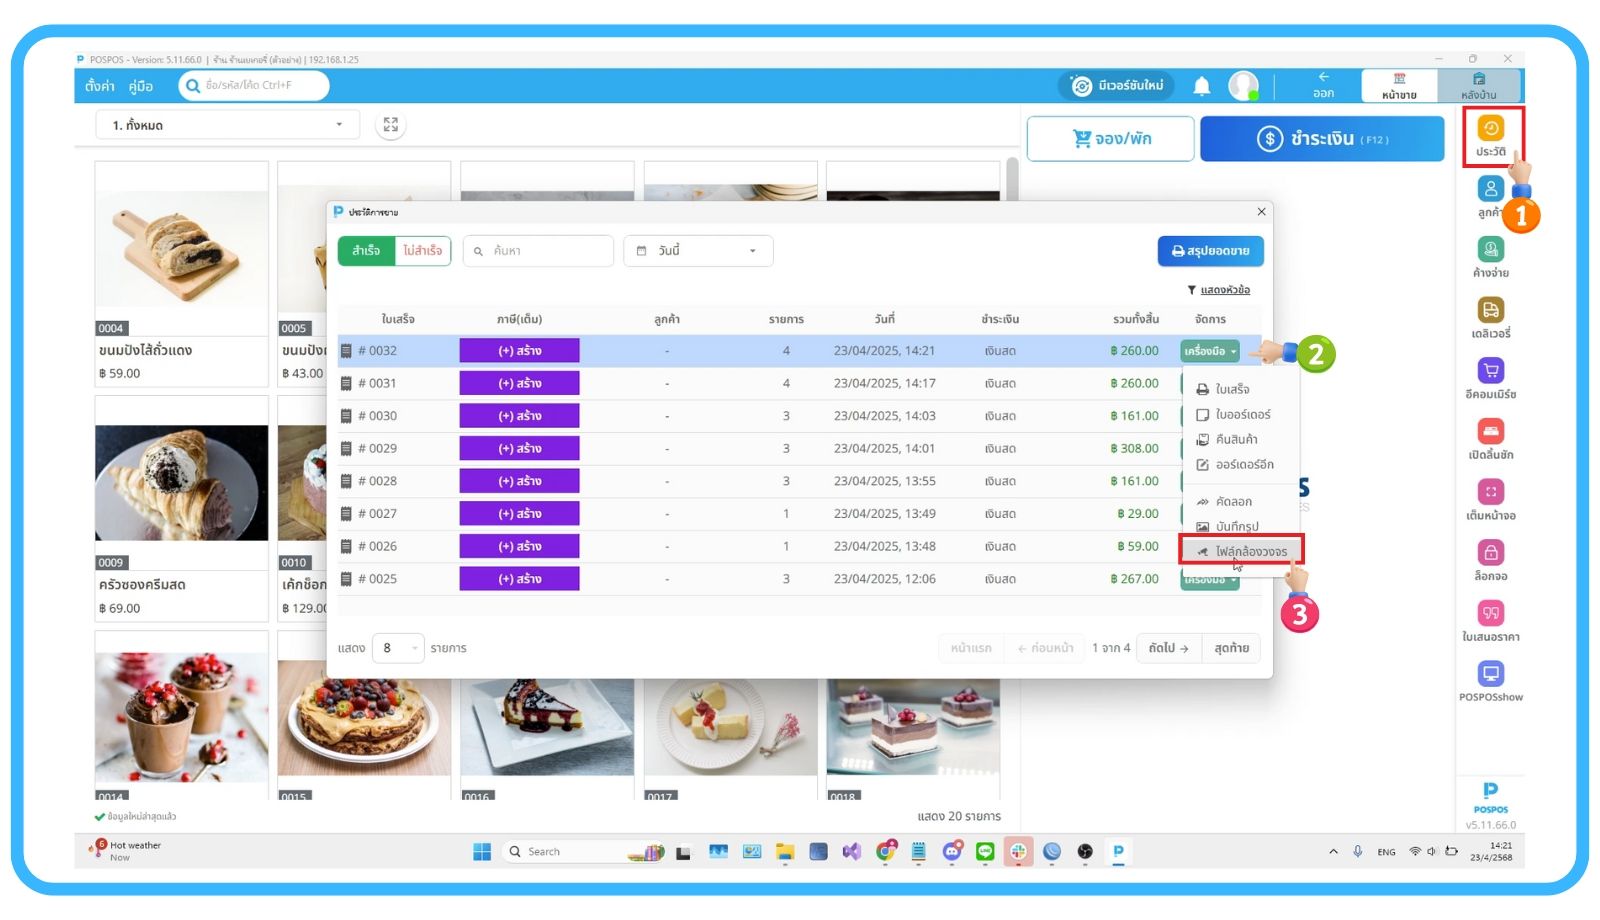Click the สรุปยอดขาย sales summary button
Screen dimensions: 1600x920
click(x=1210, y=251)
